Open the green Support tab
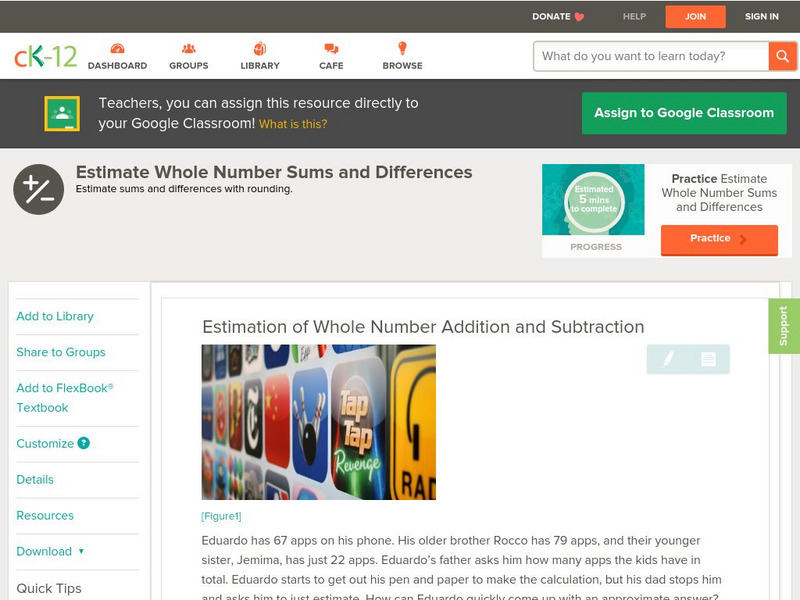 785,327
